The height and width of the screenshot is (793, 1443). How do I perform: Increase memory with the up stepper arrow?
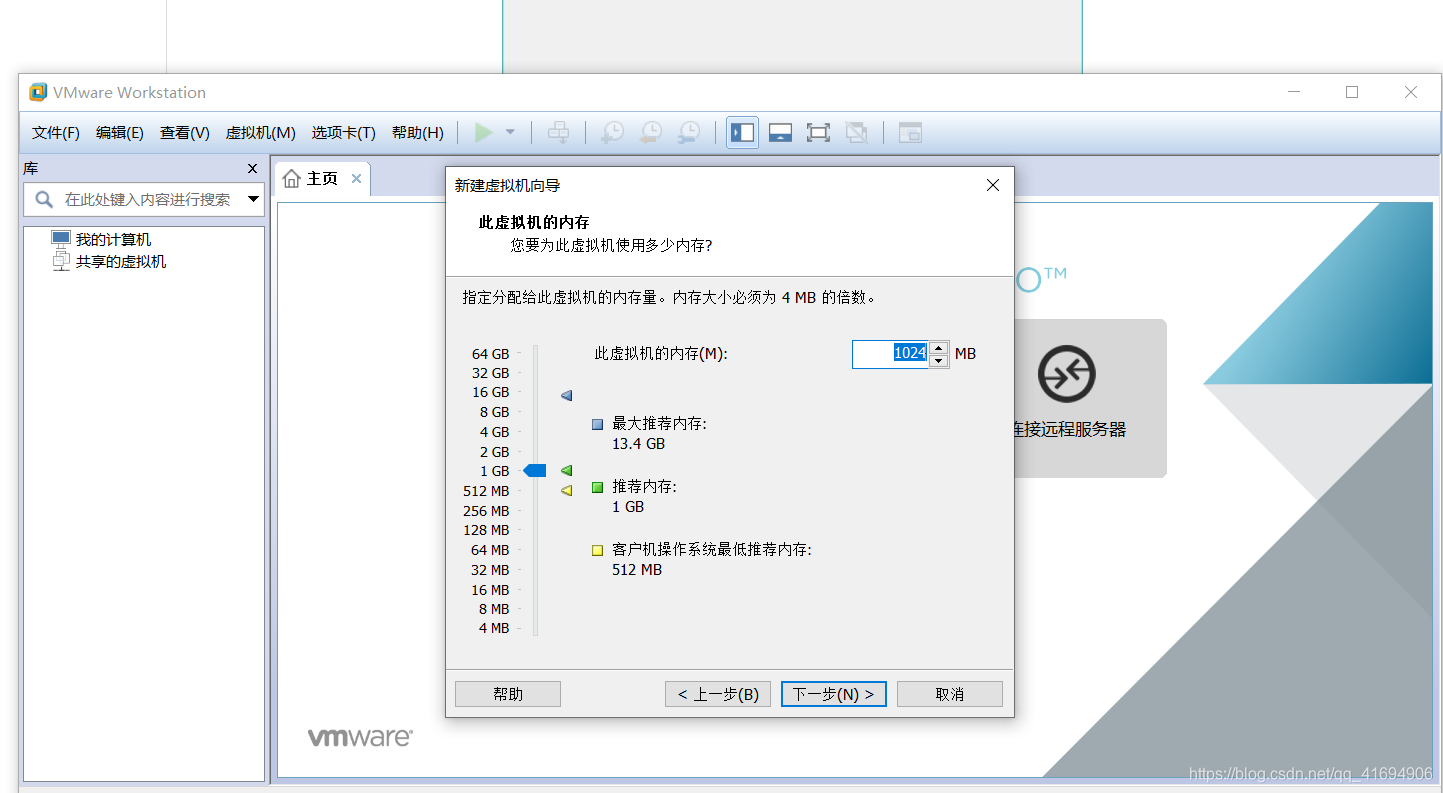point(939,348)
